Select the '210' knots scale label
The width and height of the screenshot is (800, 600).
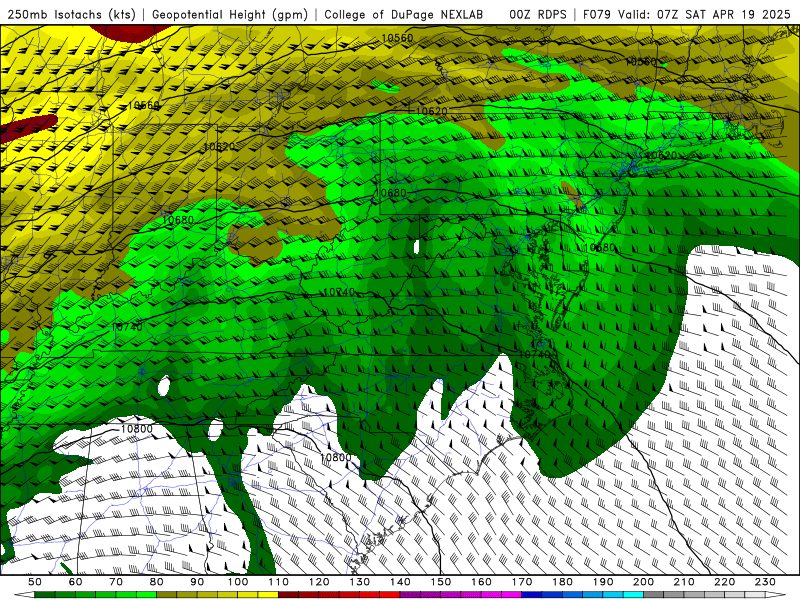684,582
